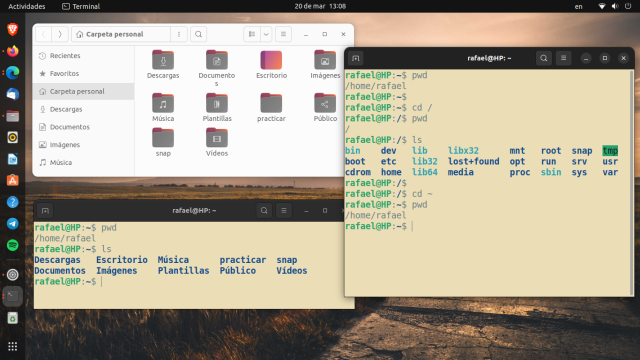Screen dimensions: 640x360
Task: Open the Descargas folder icon
Action: [x=163, y=60]
